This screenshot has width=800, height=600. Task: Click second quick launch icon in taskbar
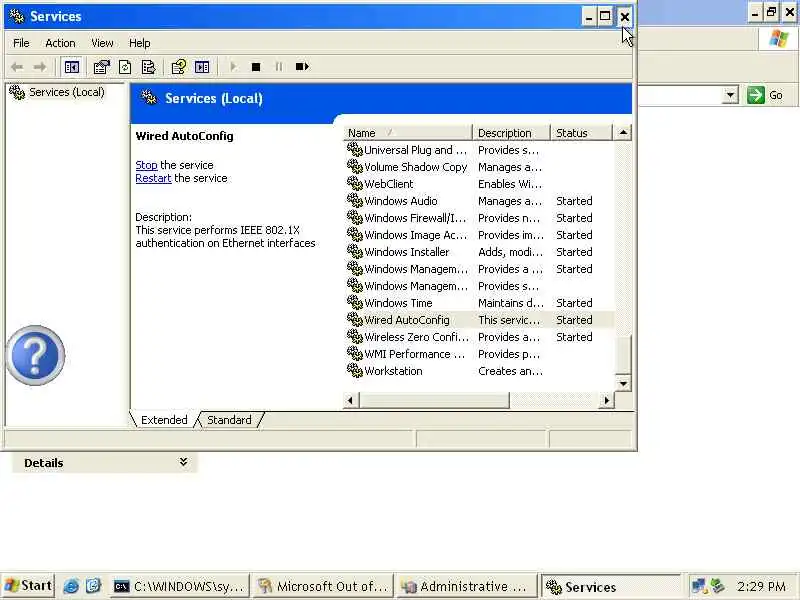pyautogui.click(x=93, y=586)
